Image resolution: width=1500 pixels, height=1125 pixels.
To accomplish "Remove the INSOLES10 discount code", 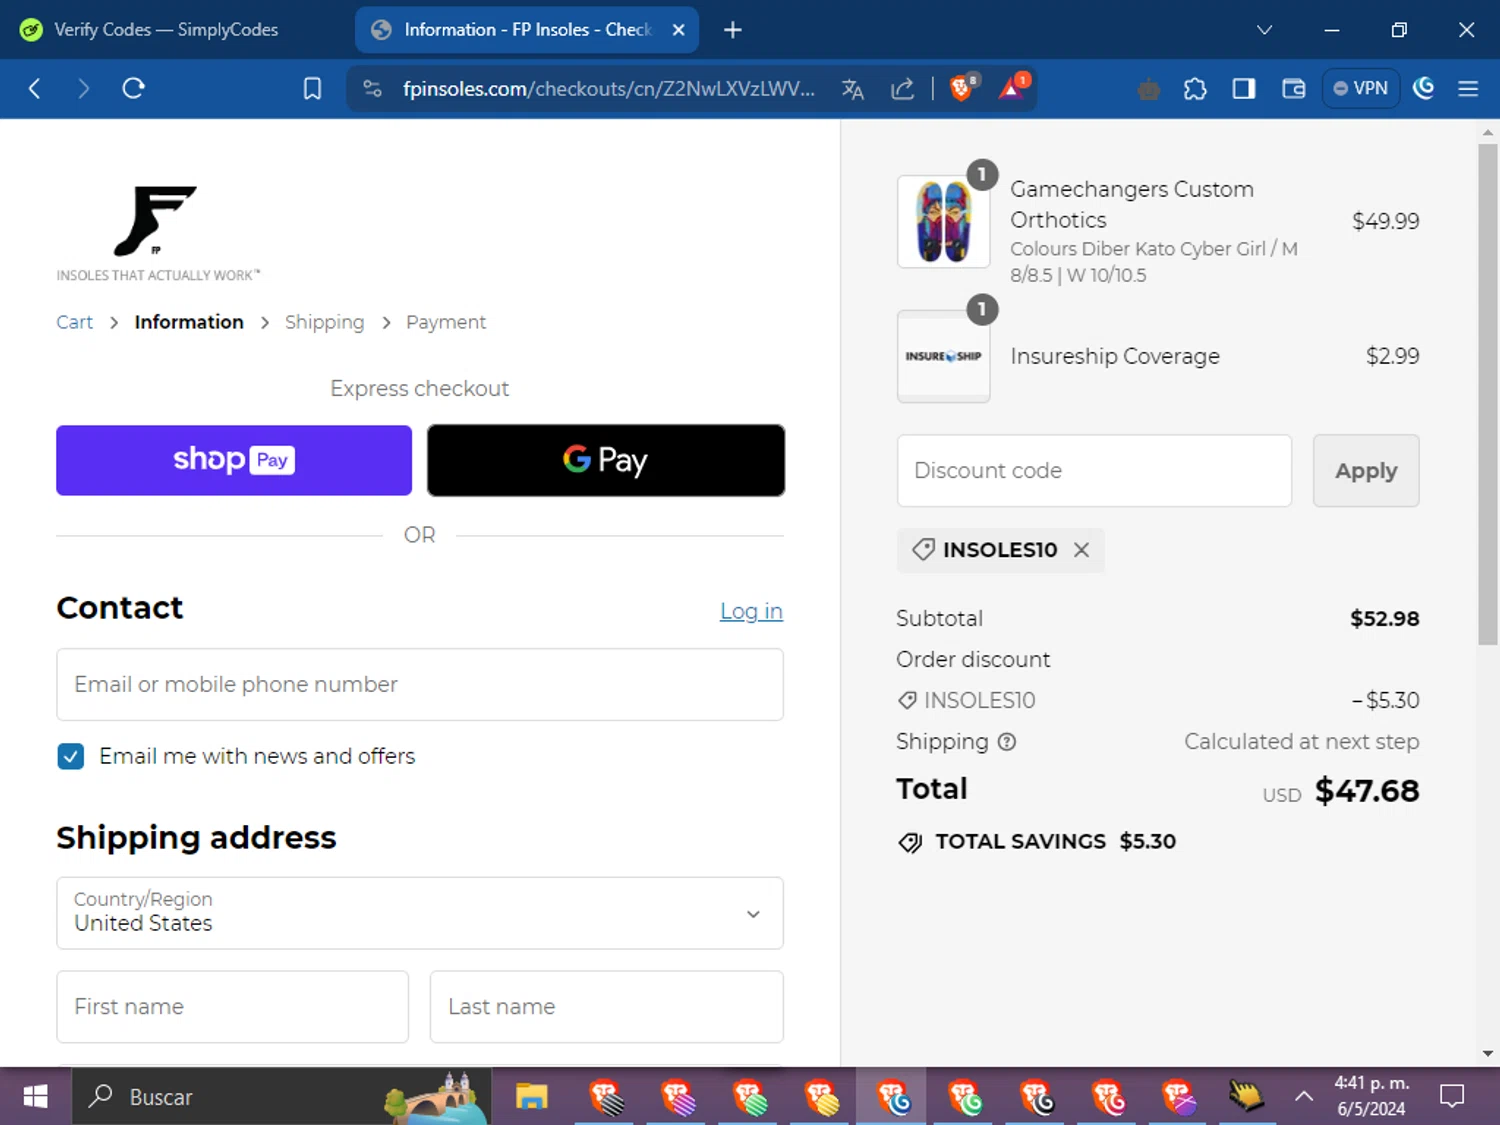I will pyautogui.click(x=1081, y=550).
